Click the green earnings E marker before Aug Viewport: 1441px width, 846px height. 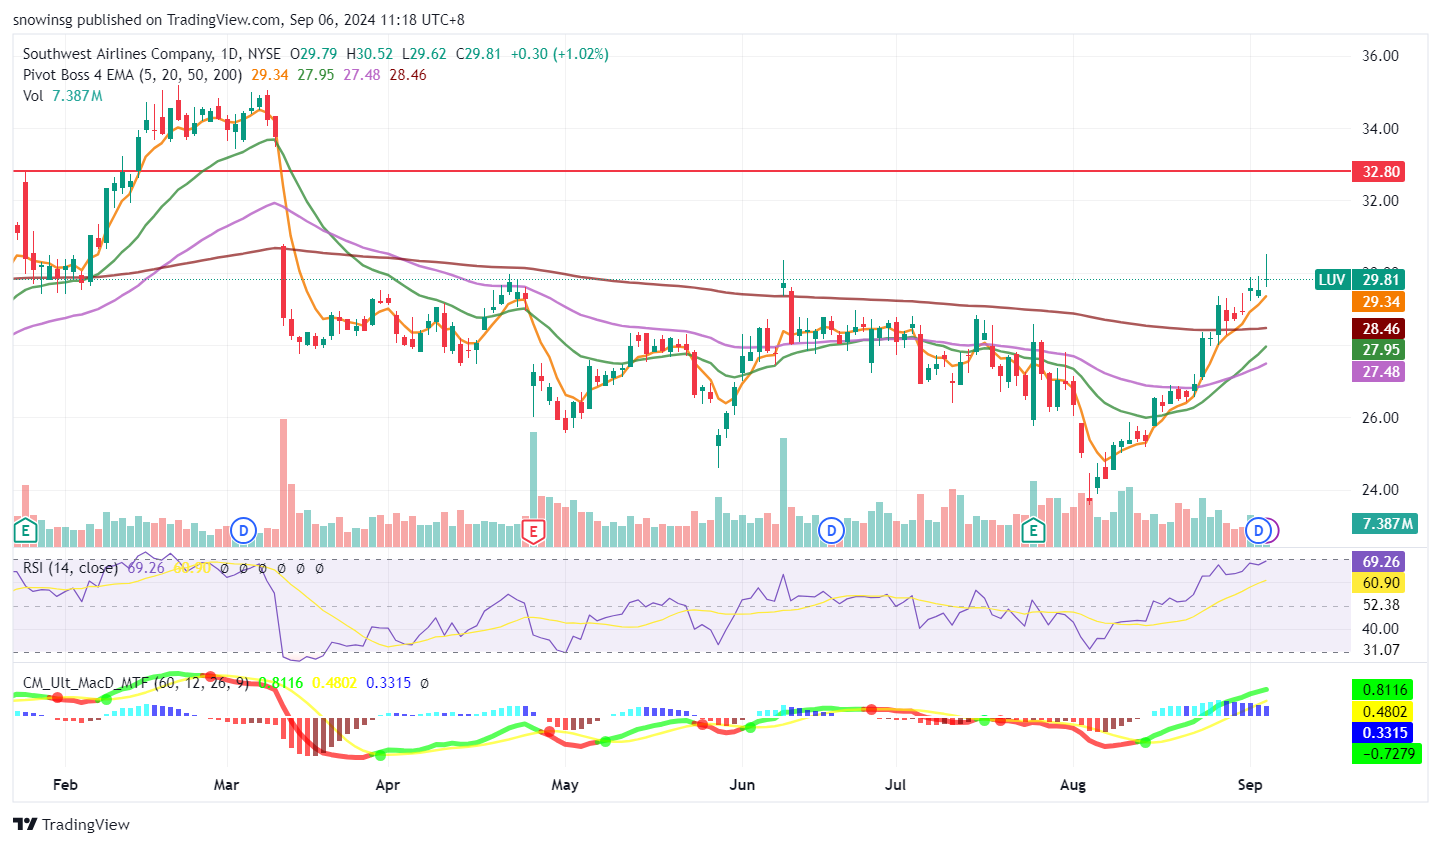click(x=1033, y=530)
